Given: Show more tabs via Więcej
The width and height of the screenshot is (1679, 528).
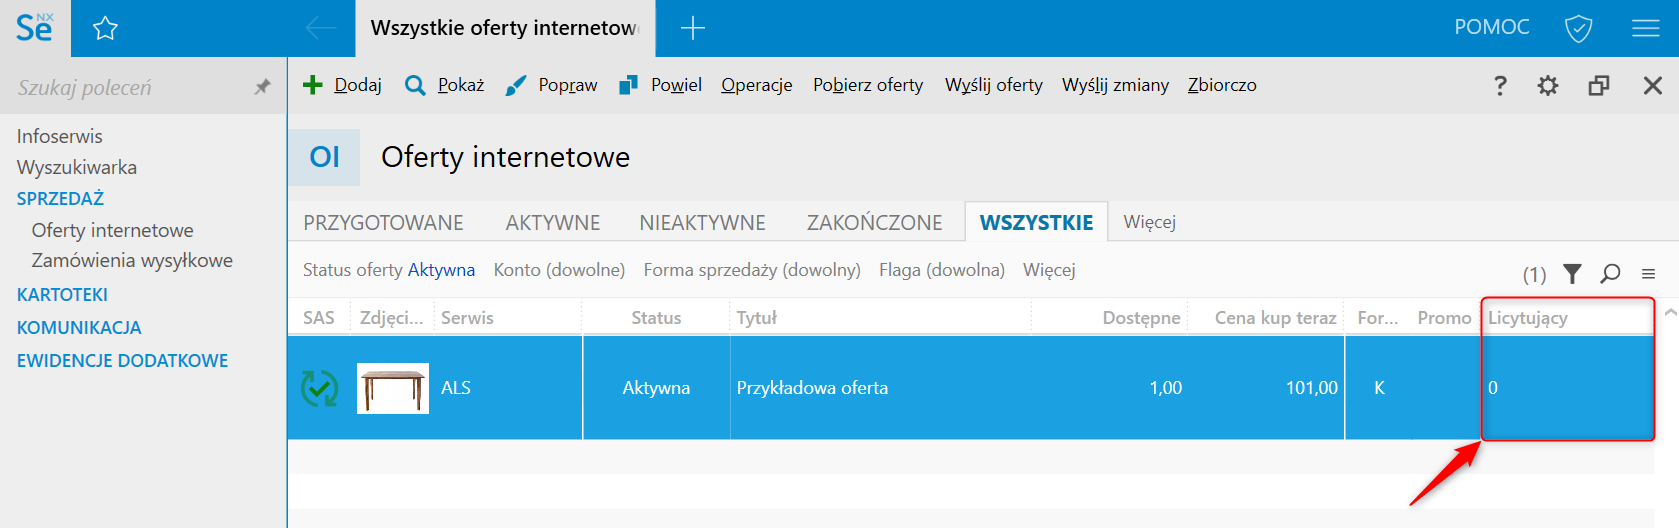Looking at the screenshot, I should point(1149,222).
